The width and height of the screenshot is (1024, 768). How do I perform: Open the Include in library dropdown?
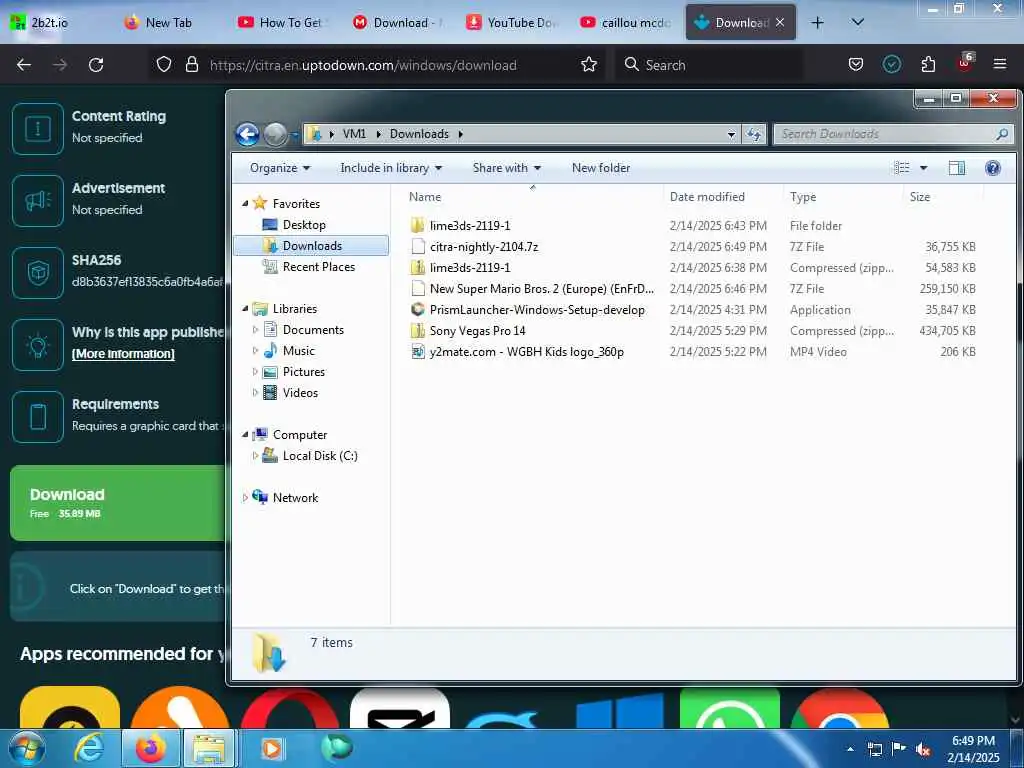click(x=391, y=168)
